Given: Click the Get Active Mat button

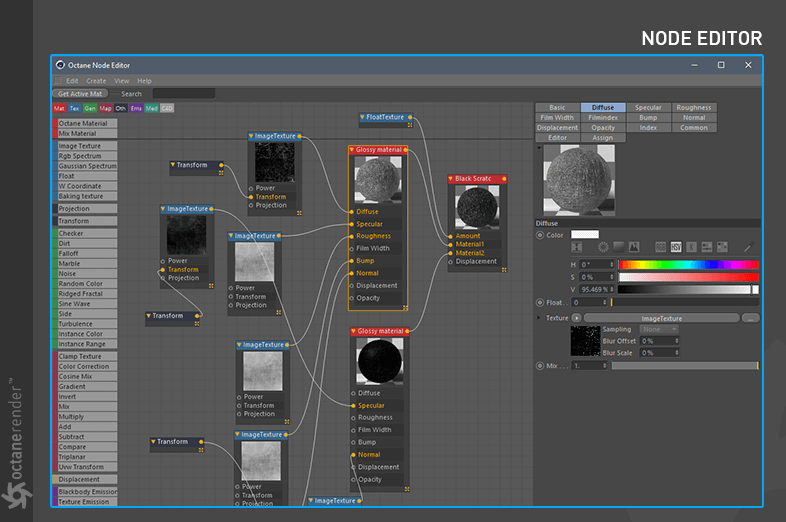Looking at the screenshot, I should pos(80,94).
